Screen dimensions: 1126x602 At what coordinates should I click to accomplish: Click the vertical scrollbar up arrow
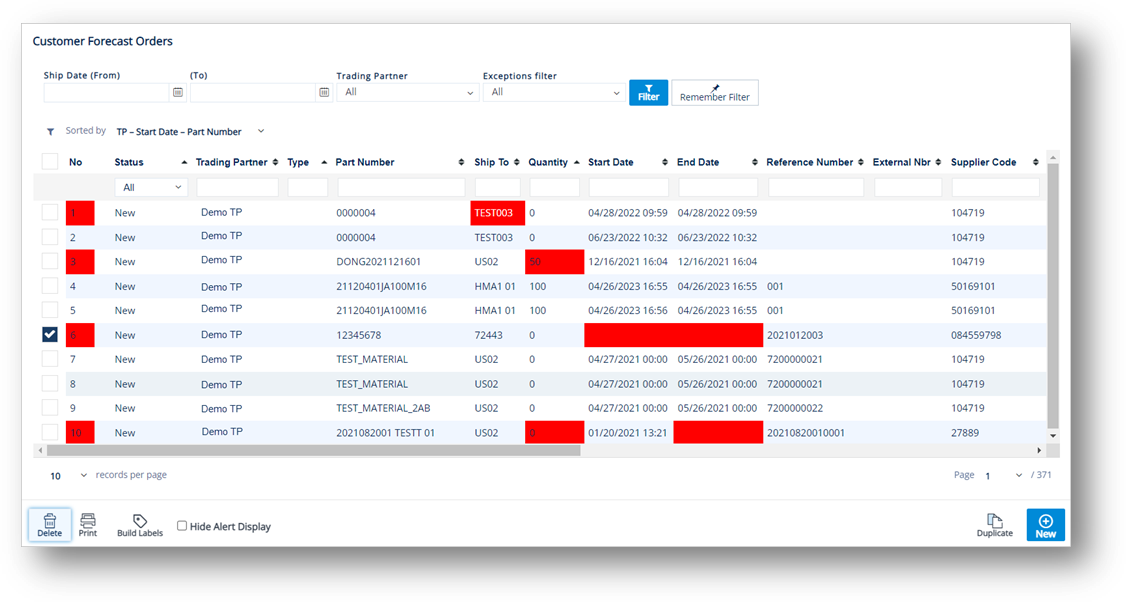tap(1053, 157)
